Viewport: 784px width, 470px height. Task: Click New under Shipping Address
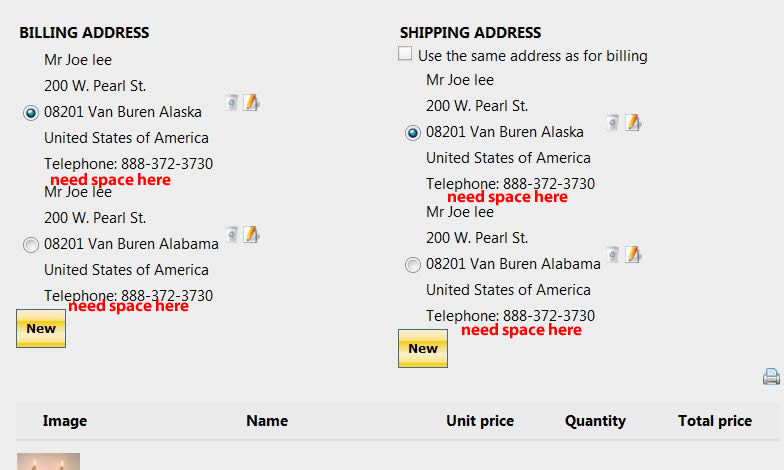click(x=423, y=348)
